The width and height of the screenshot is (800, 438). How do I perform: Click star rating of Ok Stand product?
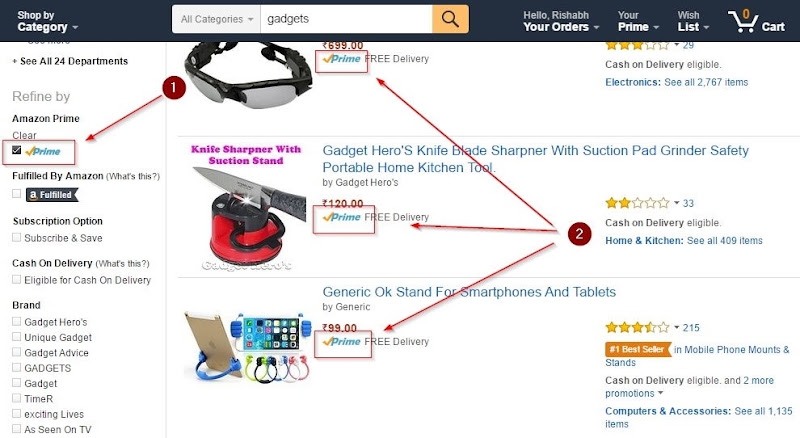[x=637, y=327]
